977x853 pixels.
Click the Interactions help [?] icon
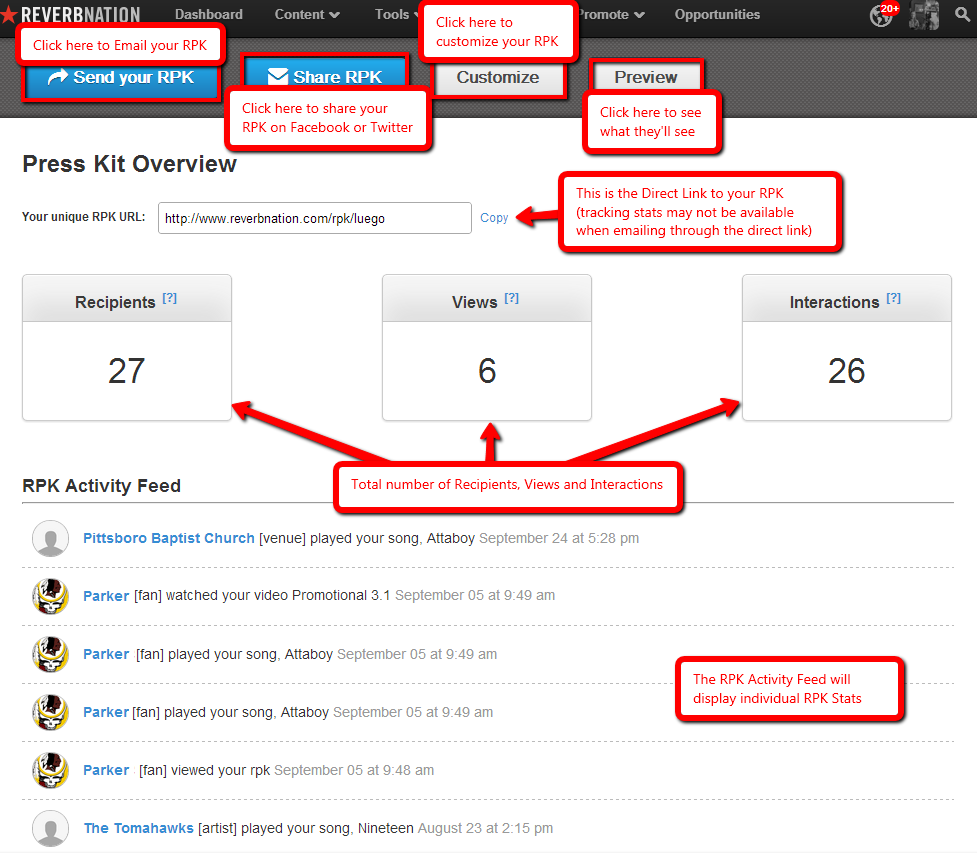894,298
